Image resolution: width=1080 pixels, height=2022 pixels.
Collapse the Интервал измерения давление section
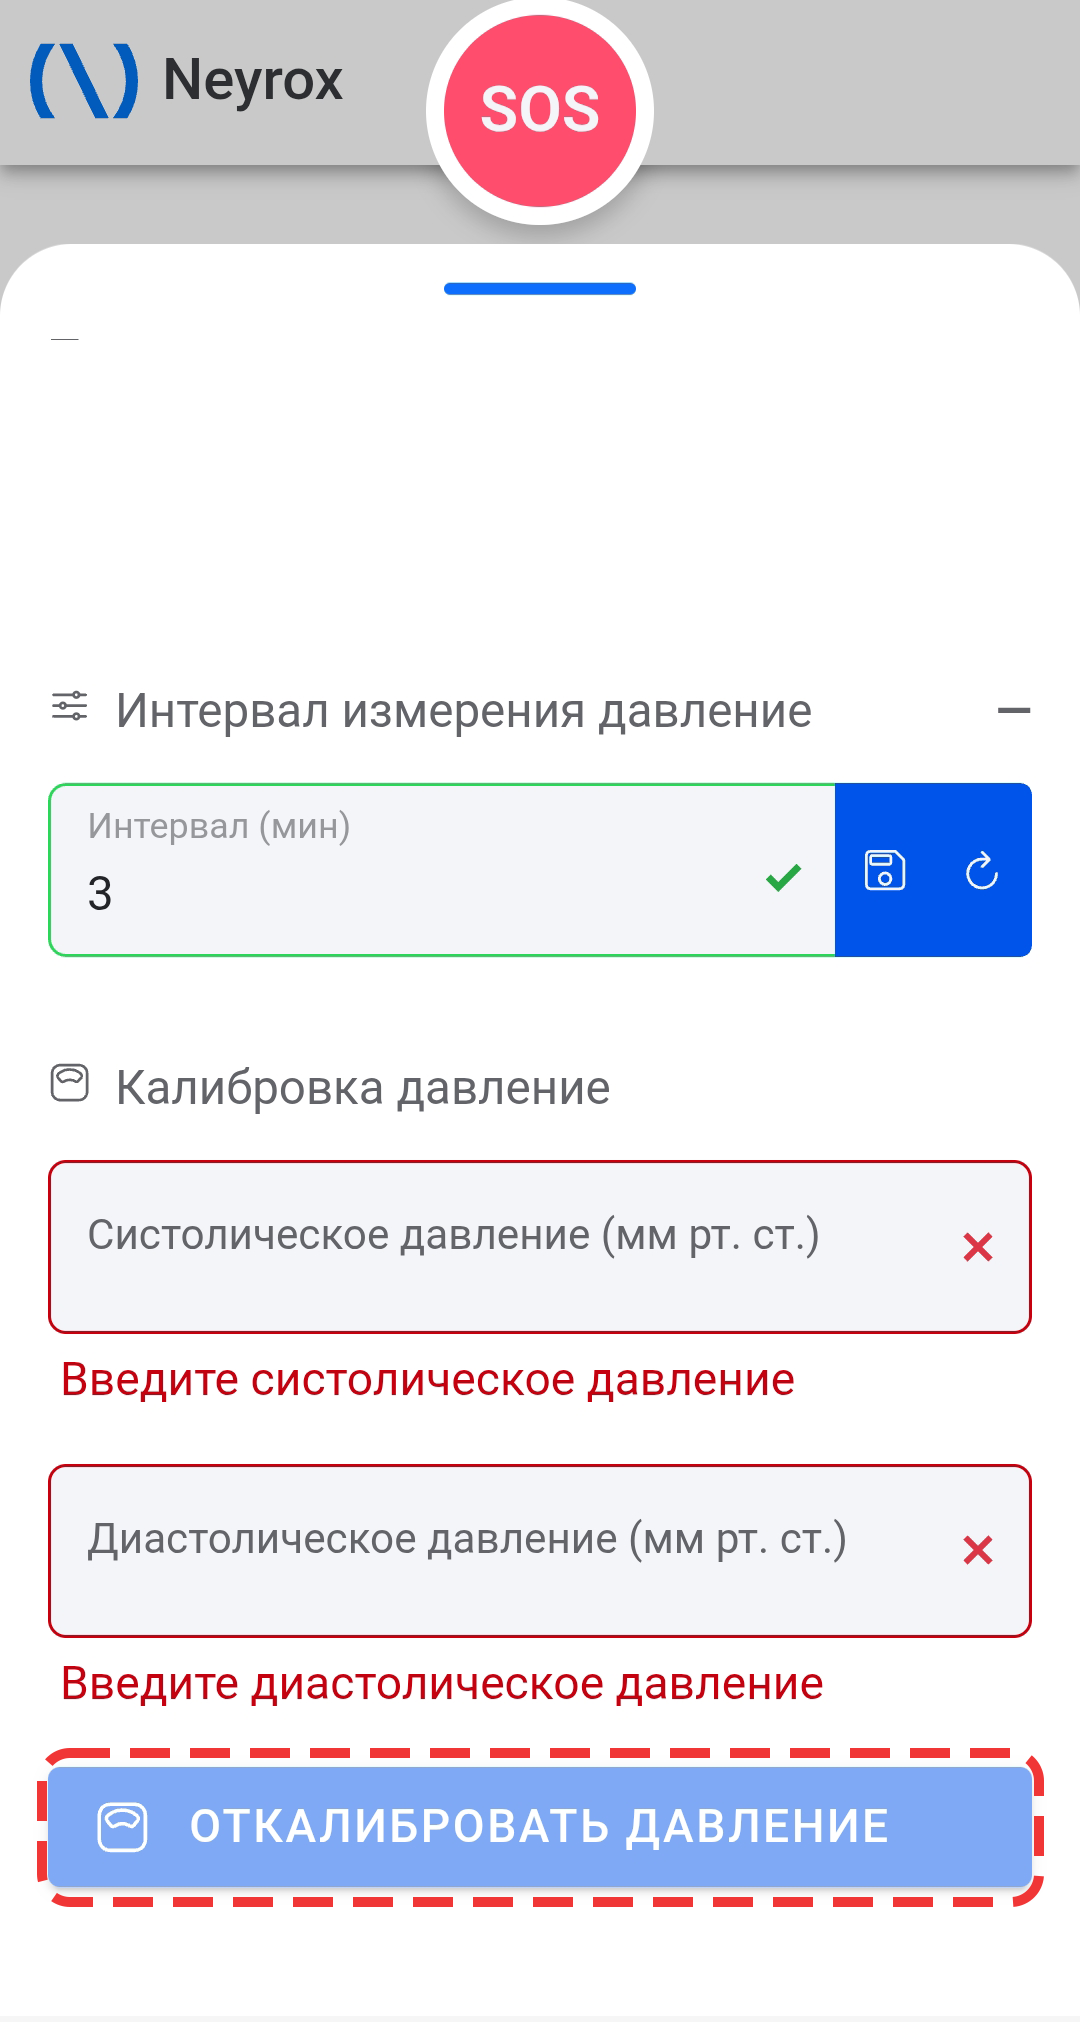click(x=1013, y=711)
